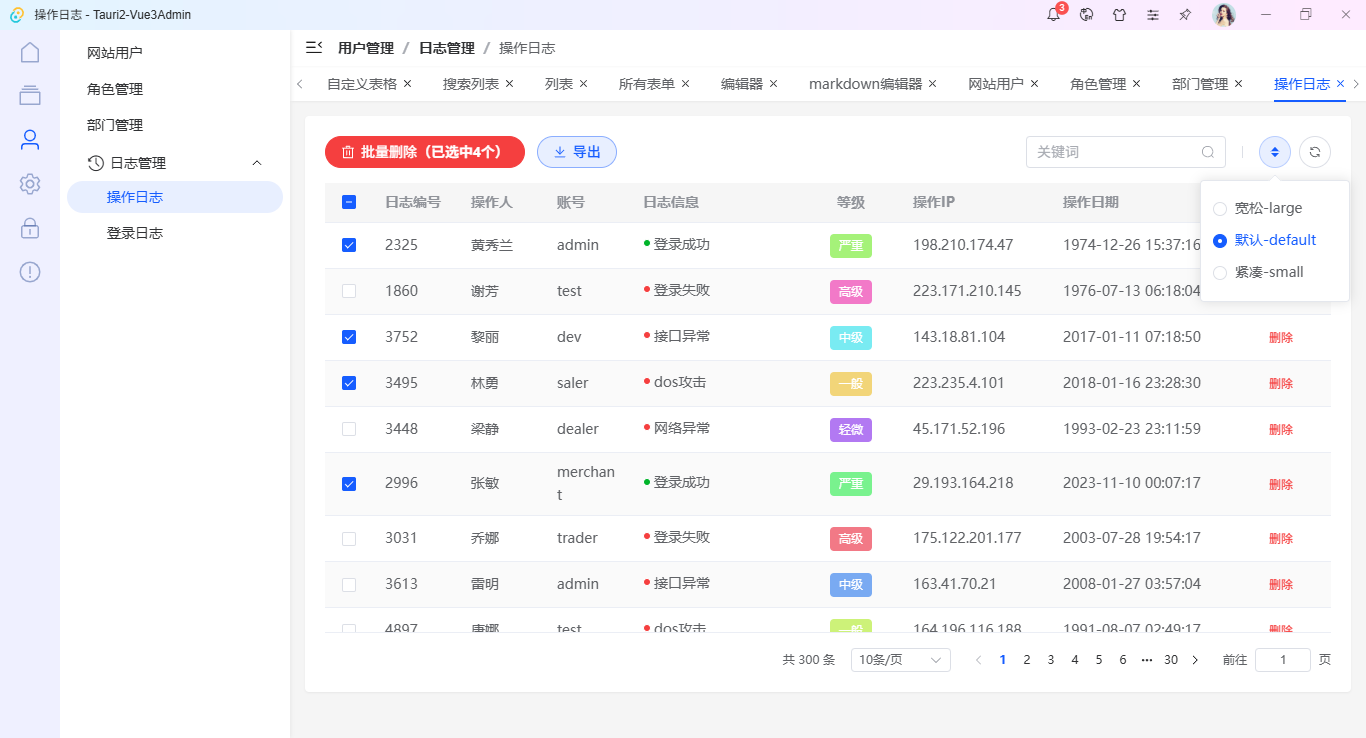Click the refresh icon above the table
This screenshot has height=738, width=1366.
click(x=1314, y=151)
